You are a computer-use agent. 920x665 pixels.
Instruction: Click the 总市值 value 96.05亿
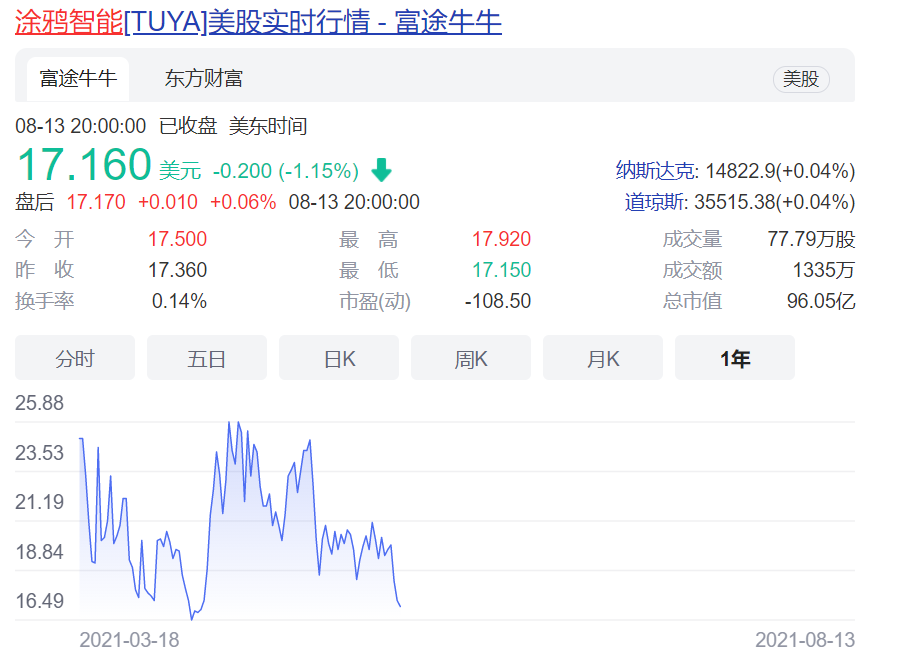pos(821,301)
